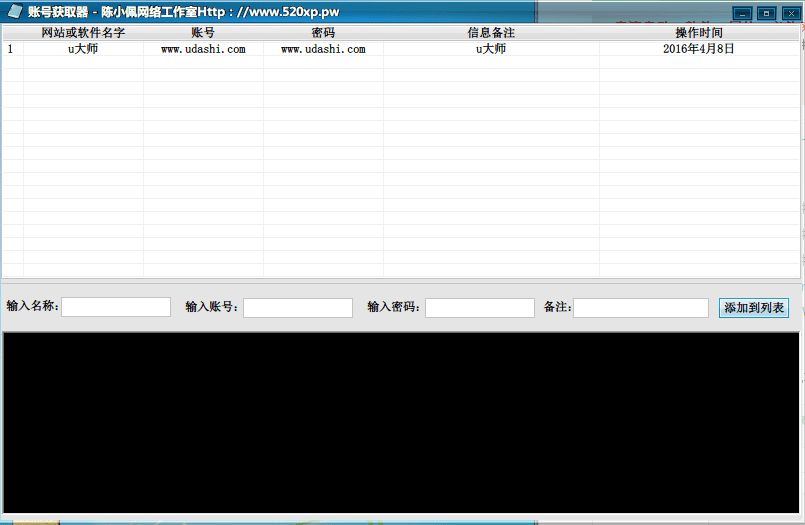
Task: Click the 密码 column header
Action: pos(323,33)
